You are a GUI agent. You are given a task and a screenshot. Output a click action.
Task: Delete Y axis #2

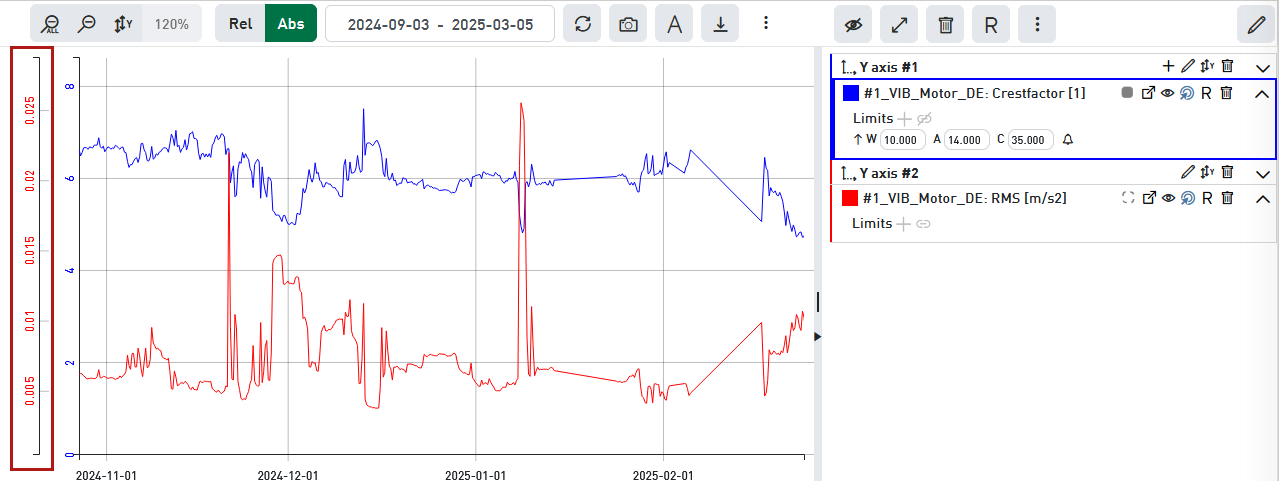[1228, 172]
